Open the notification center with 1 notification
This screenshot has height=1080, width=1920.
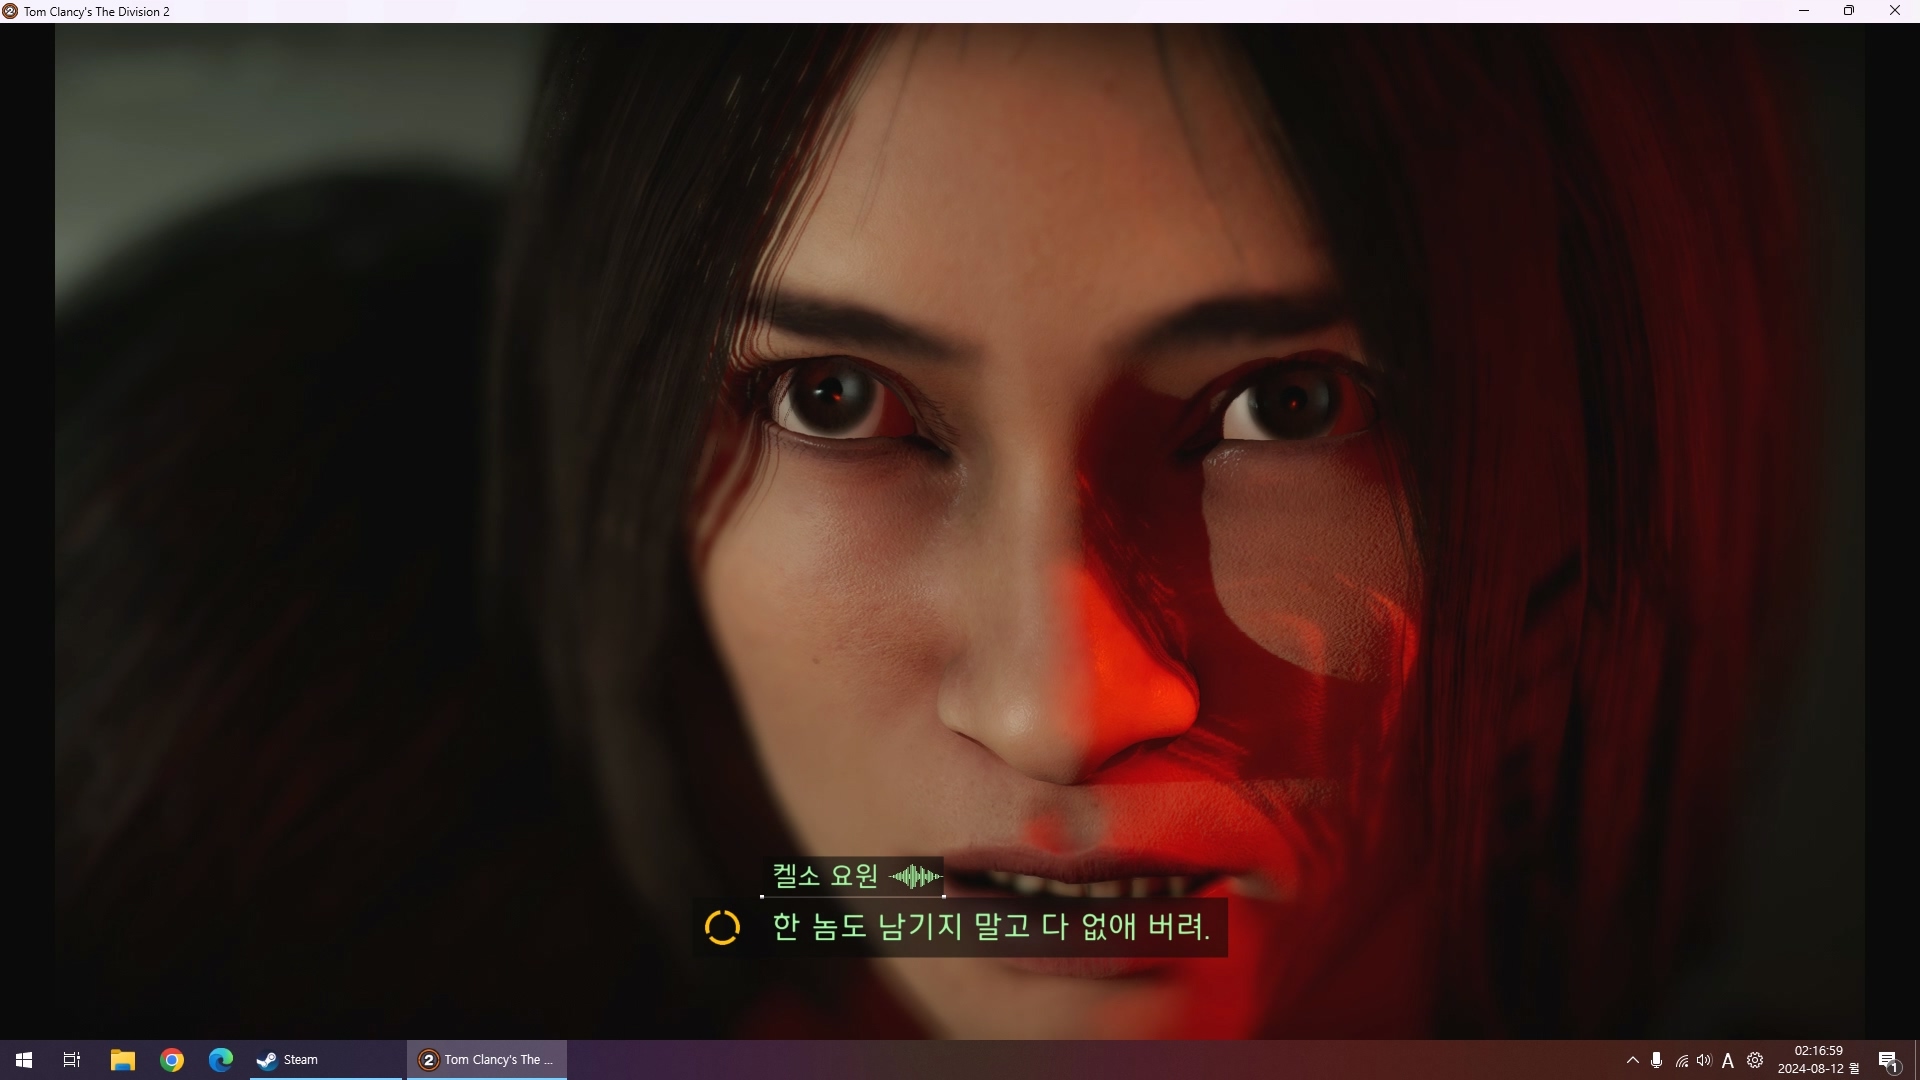coord(1888,1060)
